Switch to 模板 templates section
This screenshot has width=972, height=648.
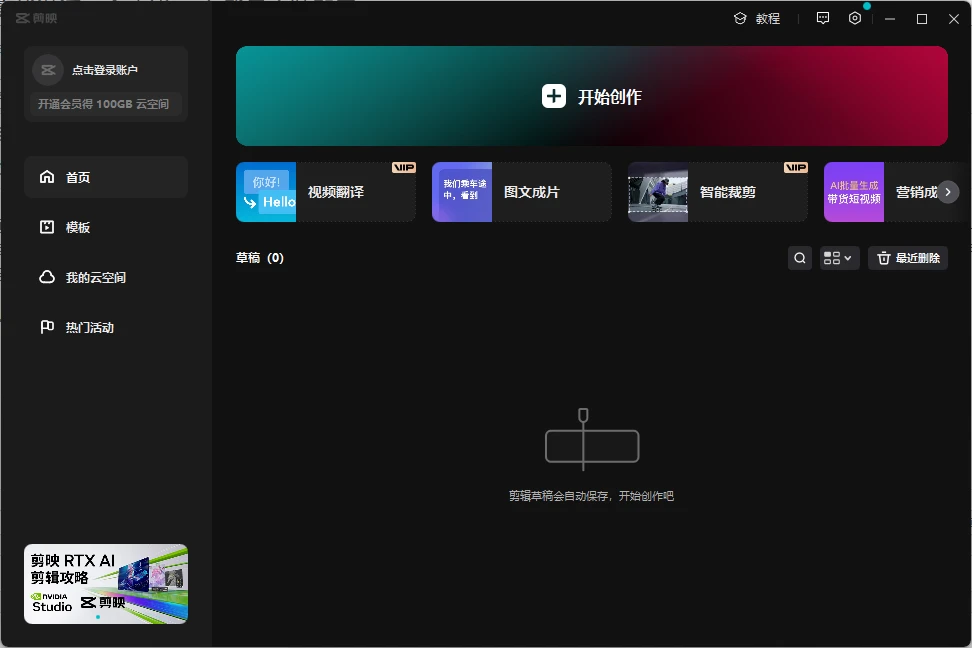click(105, 227)
